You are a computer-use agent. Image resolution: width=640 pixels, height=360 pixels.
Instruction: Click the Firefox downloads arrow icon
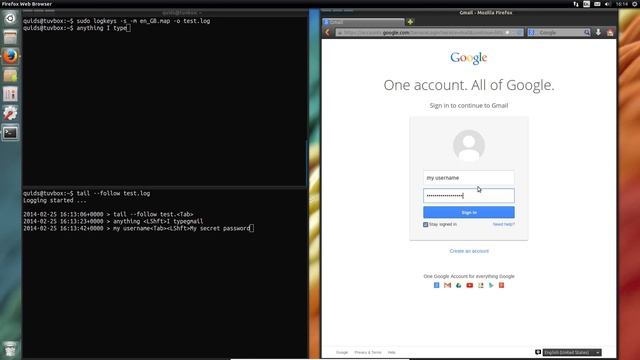[x=598, y=32]
